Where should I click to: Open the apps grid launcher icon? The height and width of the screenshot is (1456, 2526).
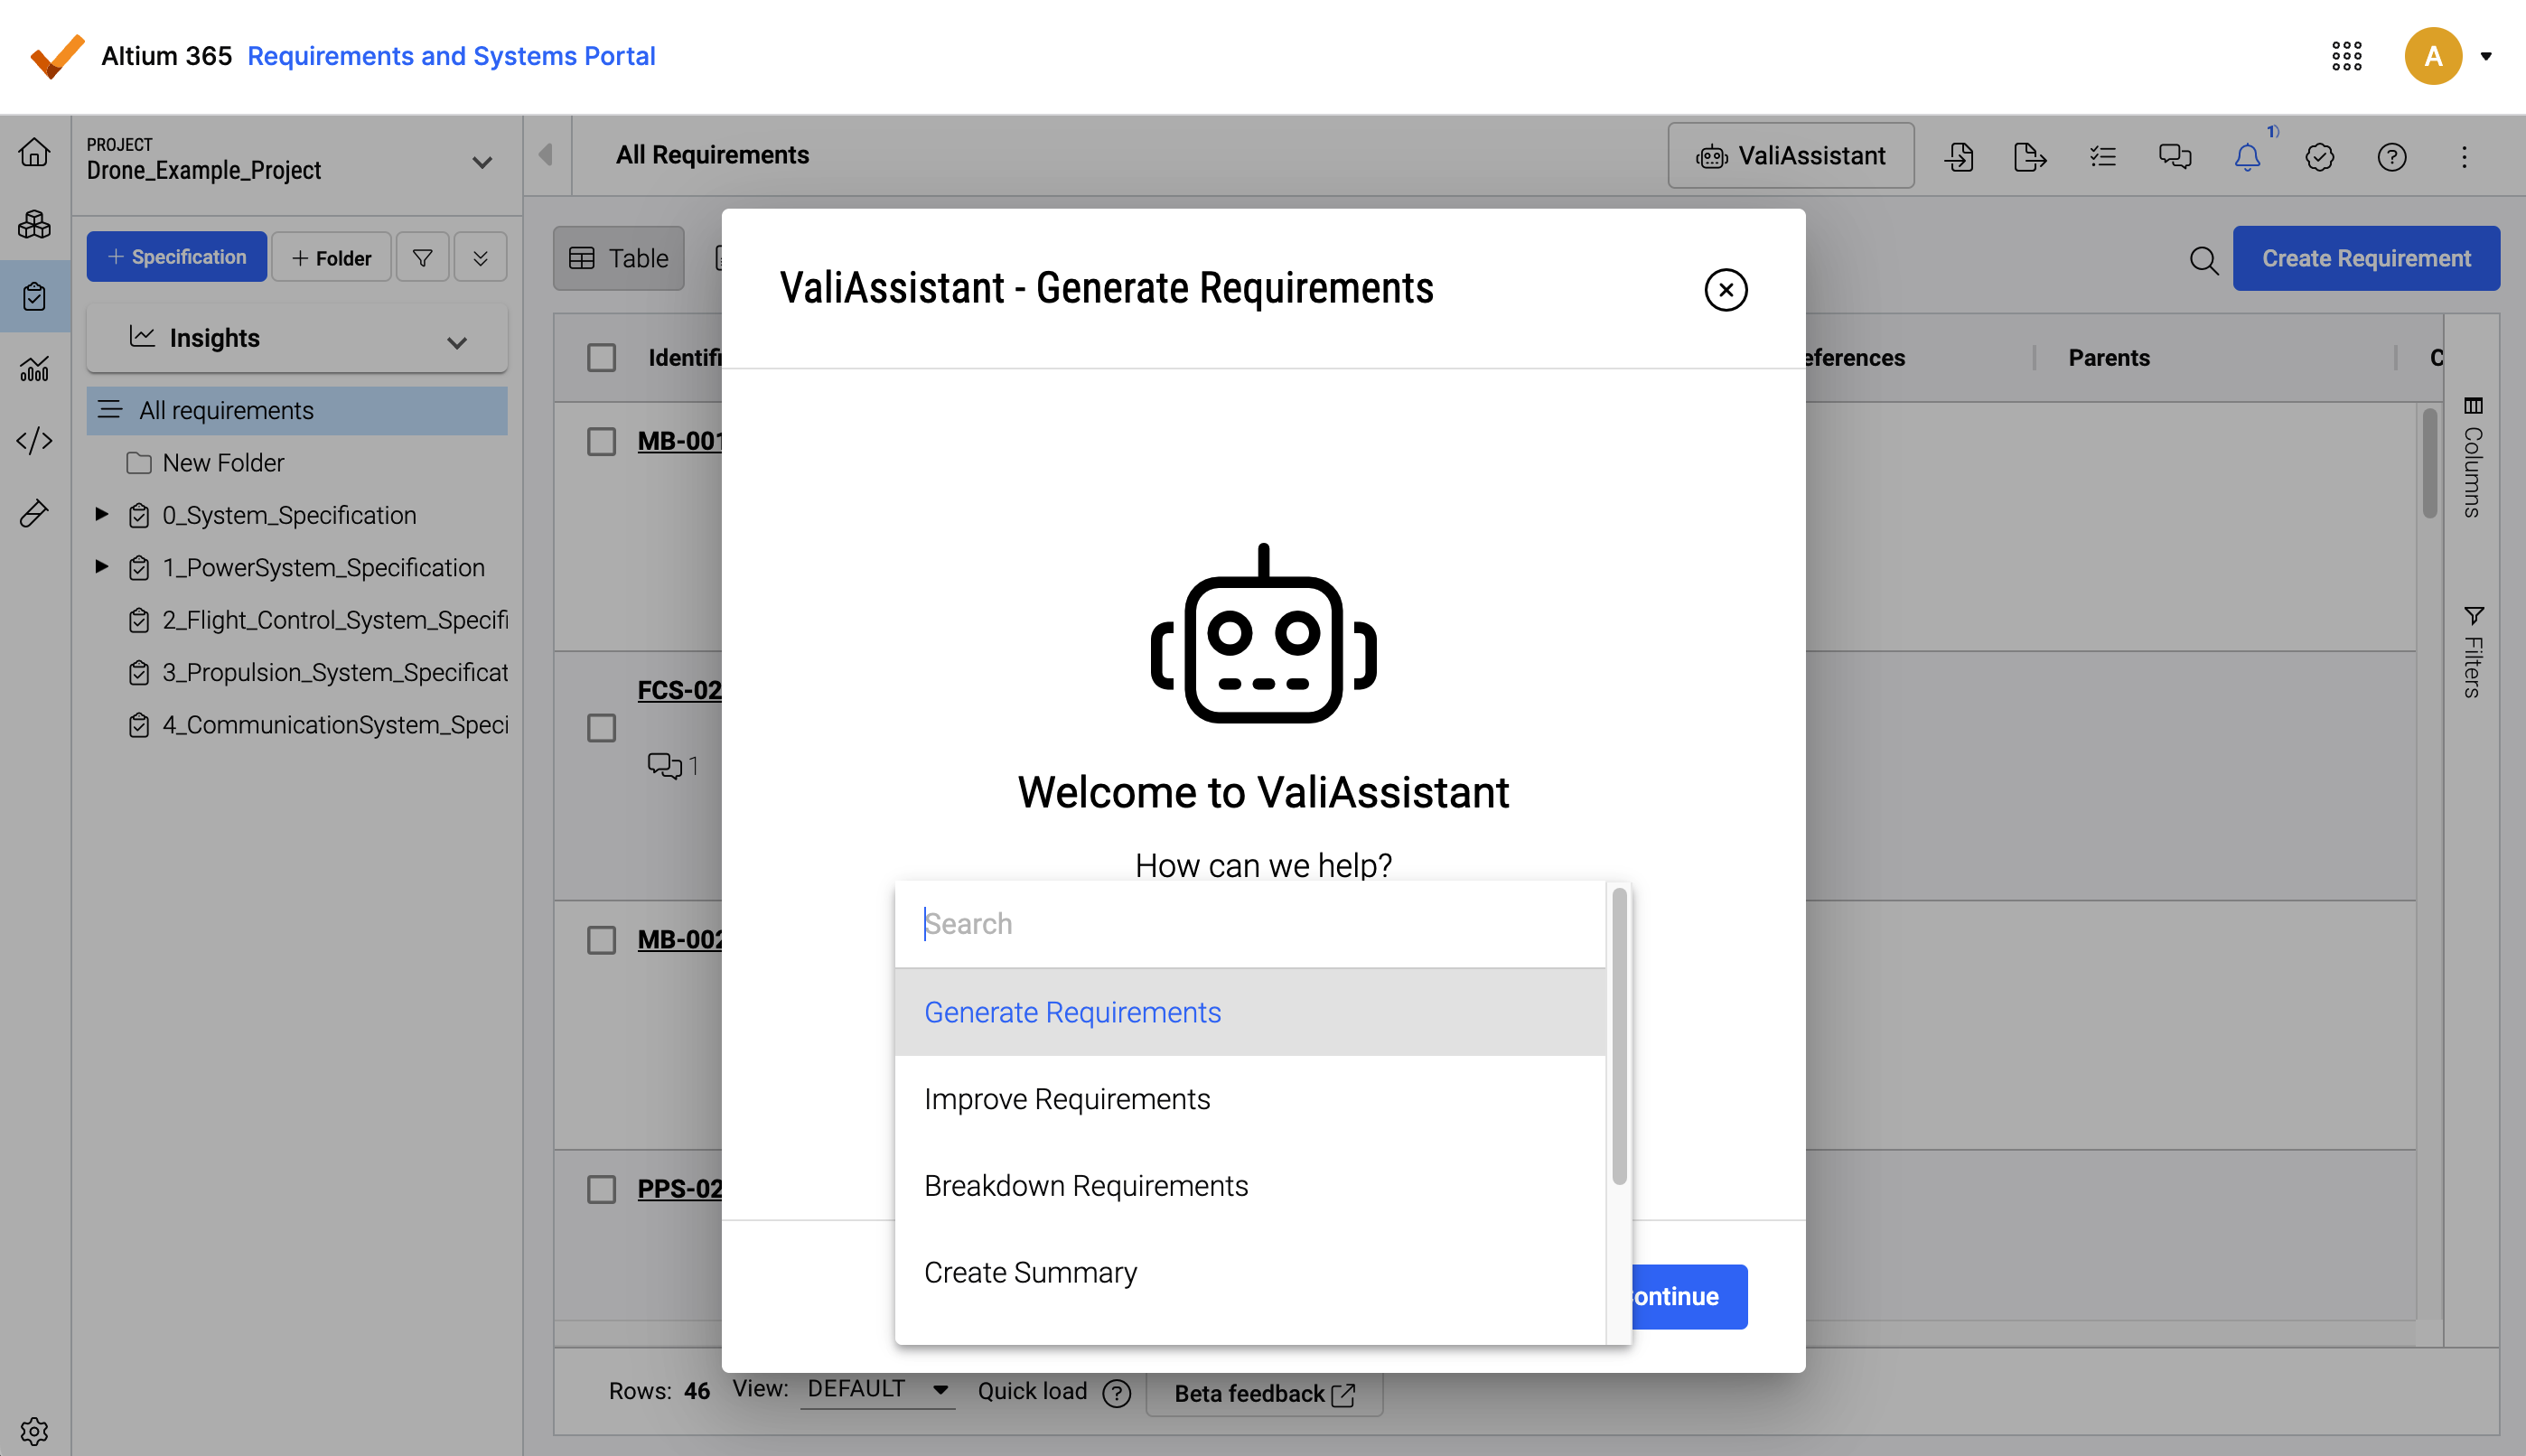2346,56
